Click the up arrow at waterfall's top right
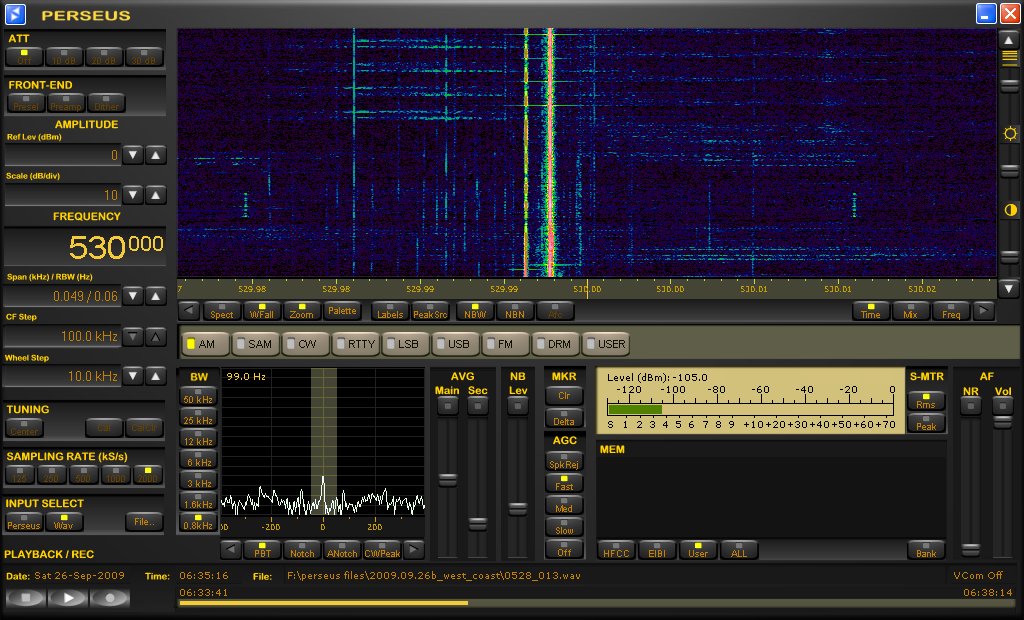The image size is (1024, 620). coord(1009,40)
